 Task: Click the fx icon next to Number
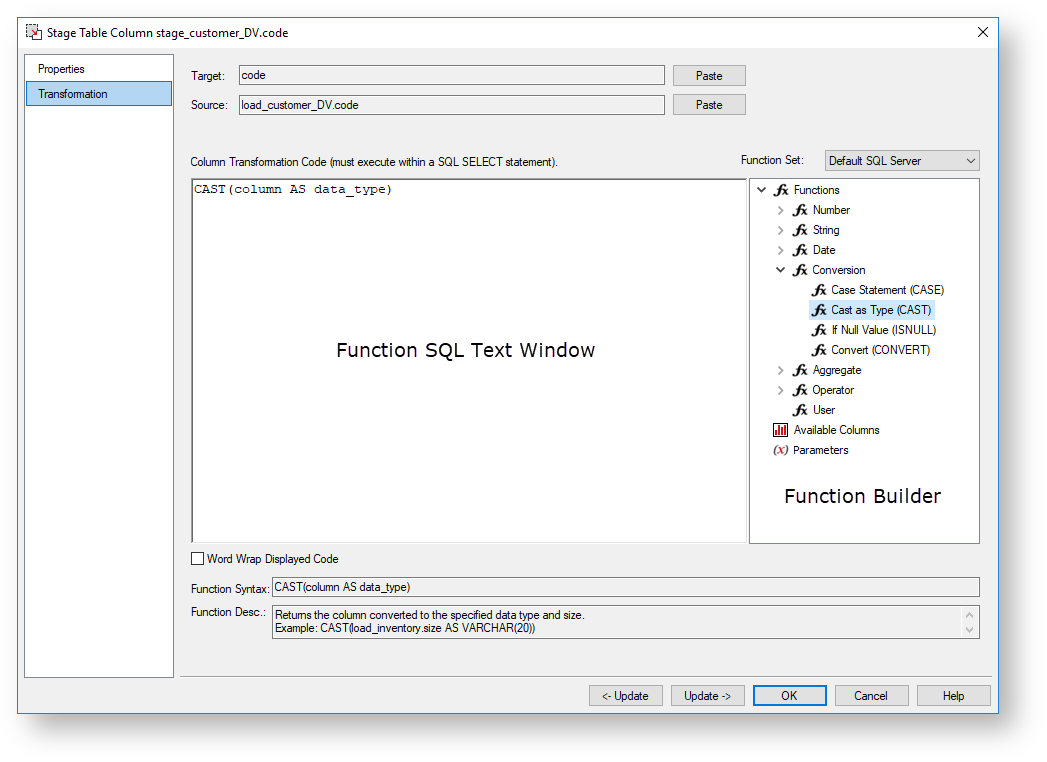pos(800,210)
